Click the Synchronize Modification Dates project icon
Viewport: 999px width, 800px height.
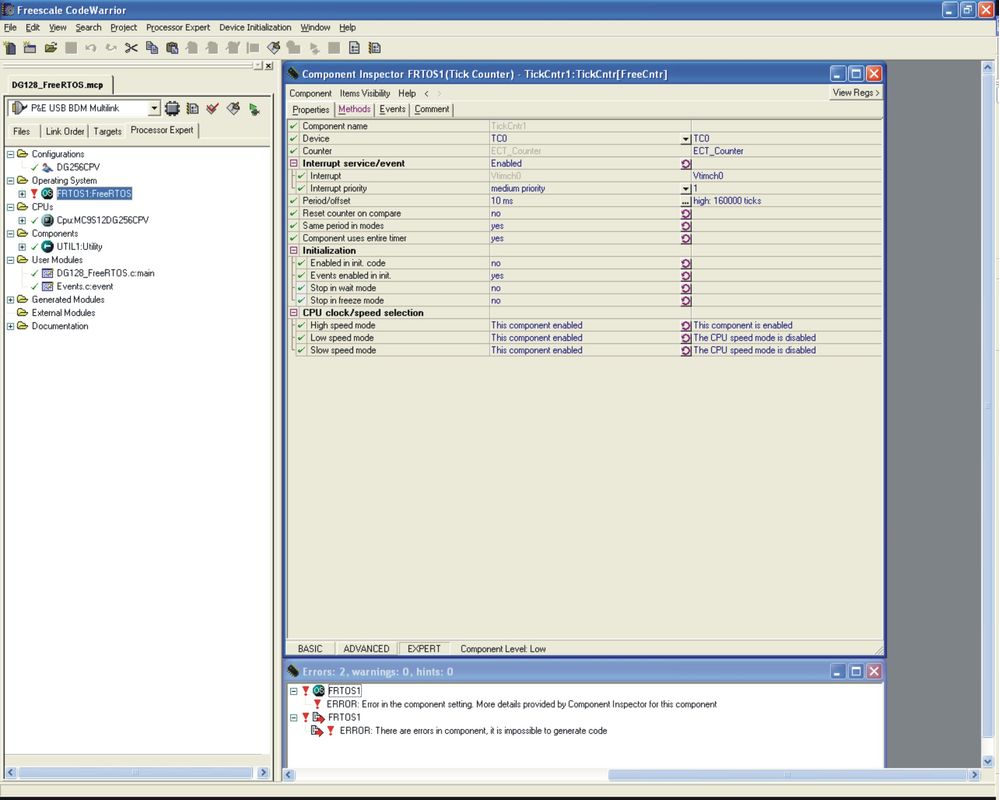pos(192,108)
